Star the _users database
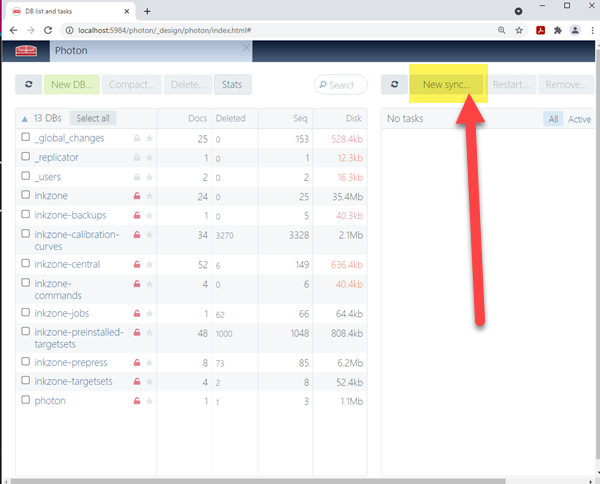The height and width of the screenshot is (484, 600). pyautogui.click(x=149, y=177)
